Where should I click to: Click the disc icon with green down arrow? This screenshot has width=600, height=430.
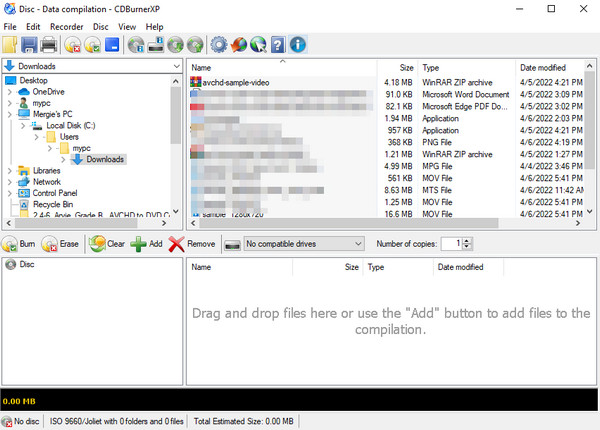click(175, 45)
